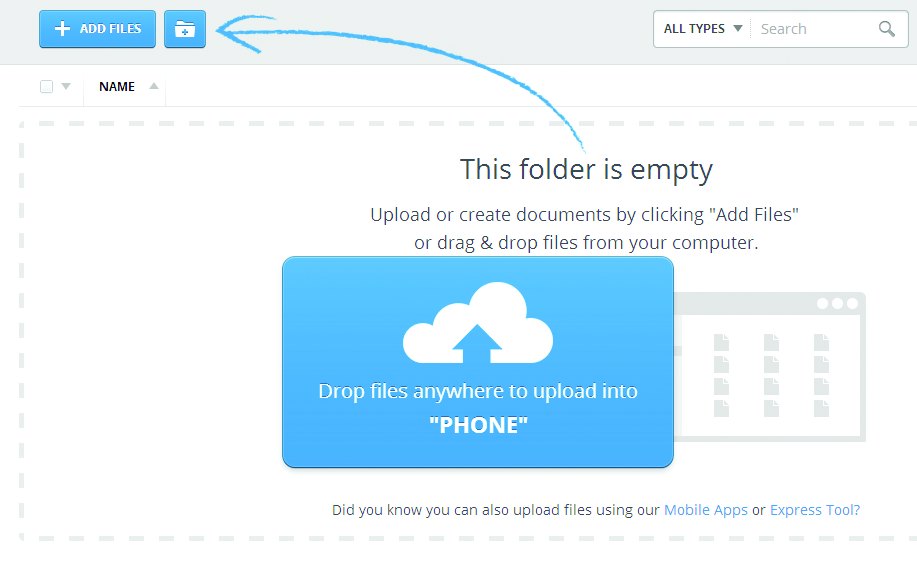Open the All Types filter dropdown
The image size is (917, 569).
pyautogui.click(x=702, y=29)
